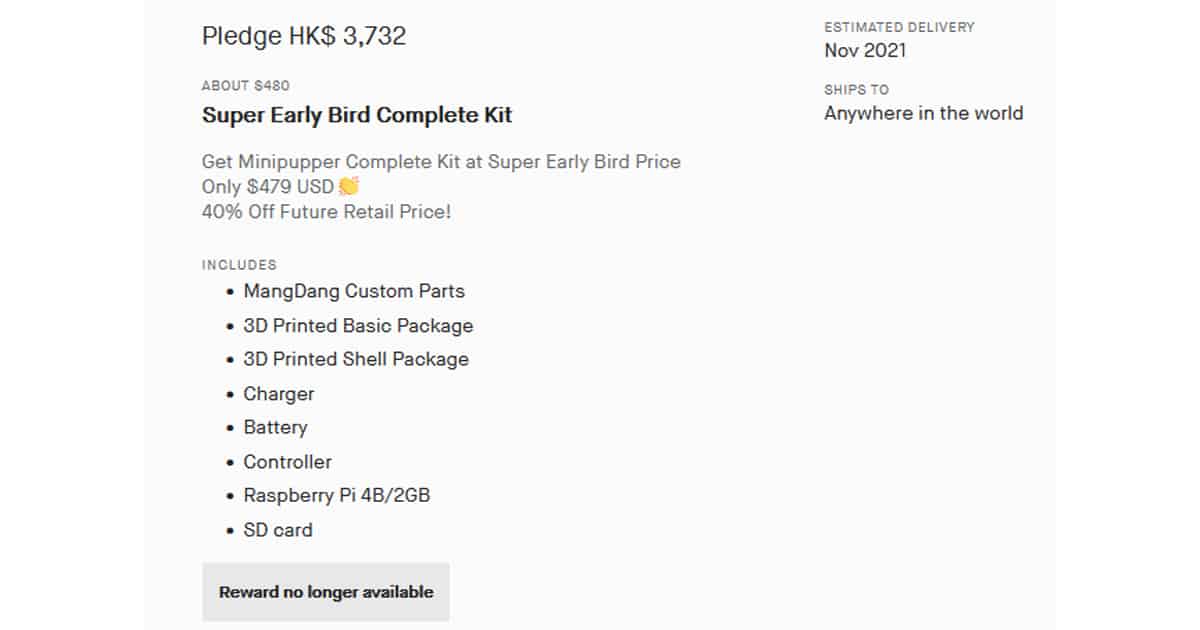Image resolution: width=1200 pixels, height=630 pixels.
Task: Select the 3D Printed Basic Package item
Action: point(358,326)
